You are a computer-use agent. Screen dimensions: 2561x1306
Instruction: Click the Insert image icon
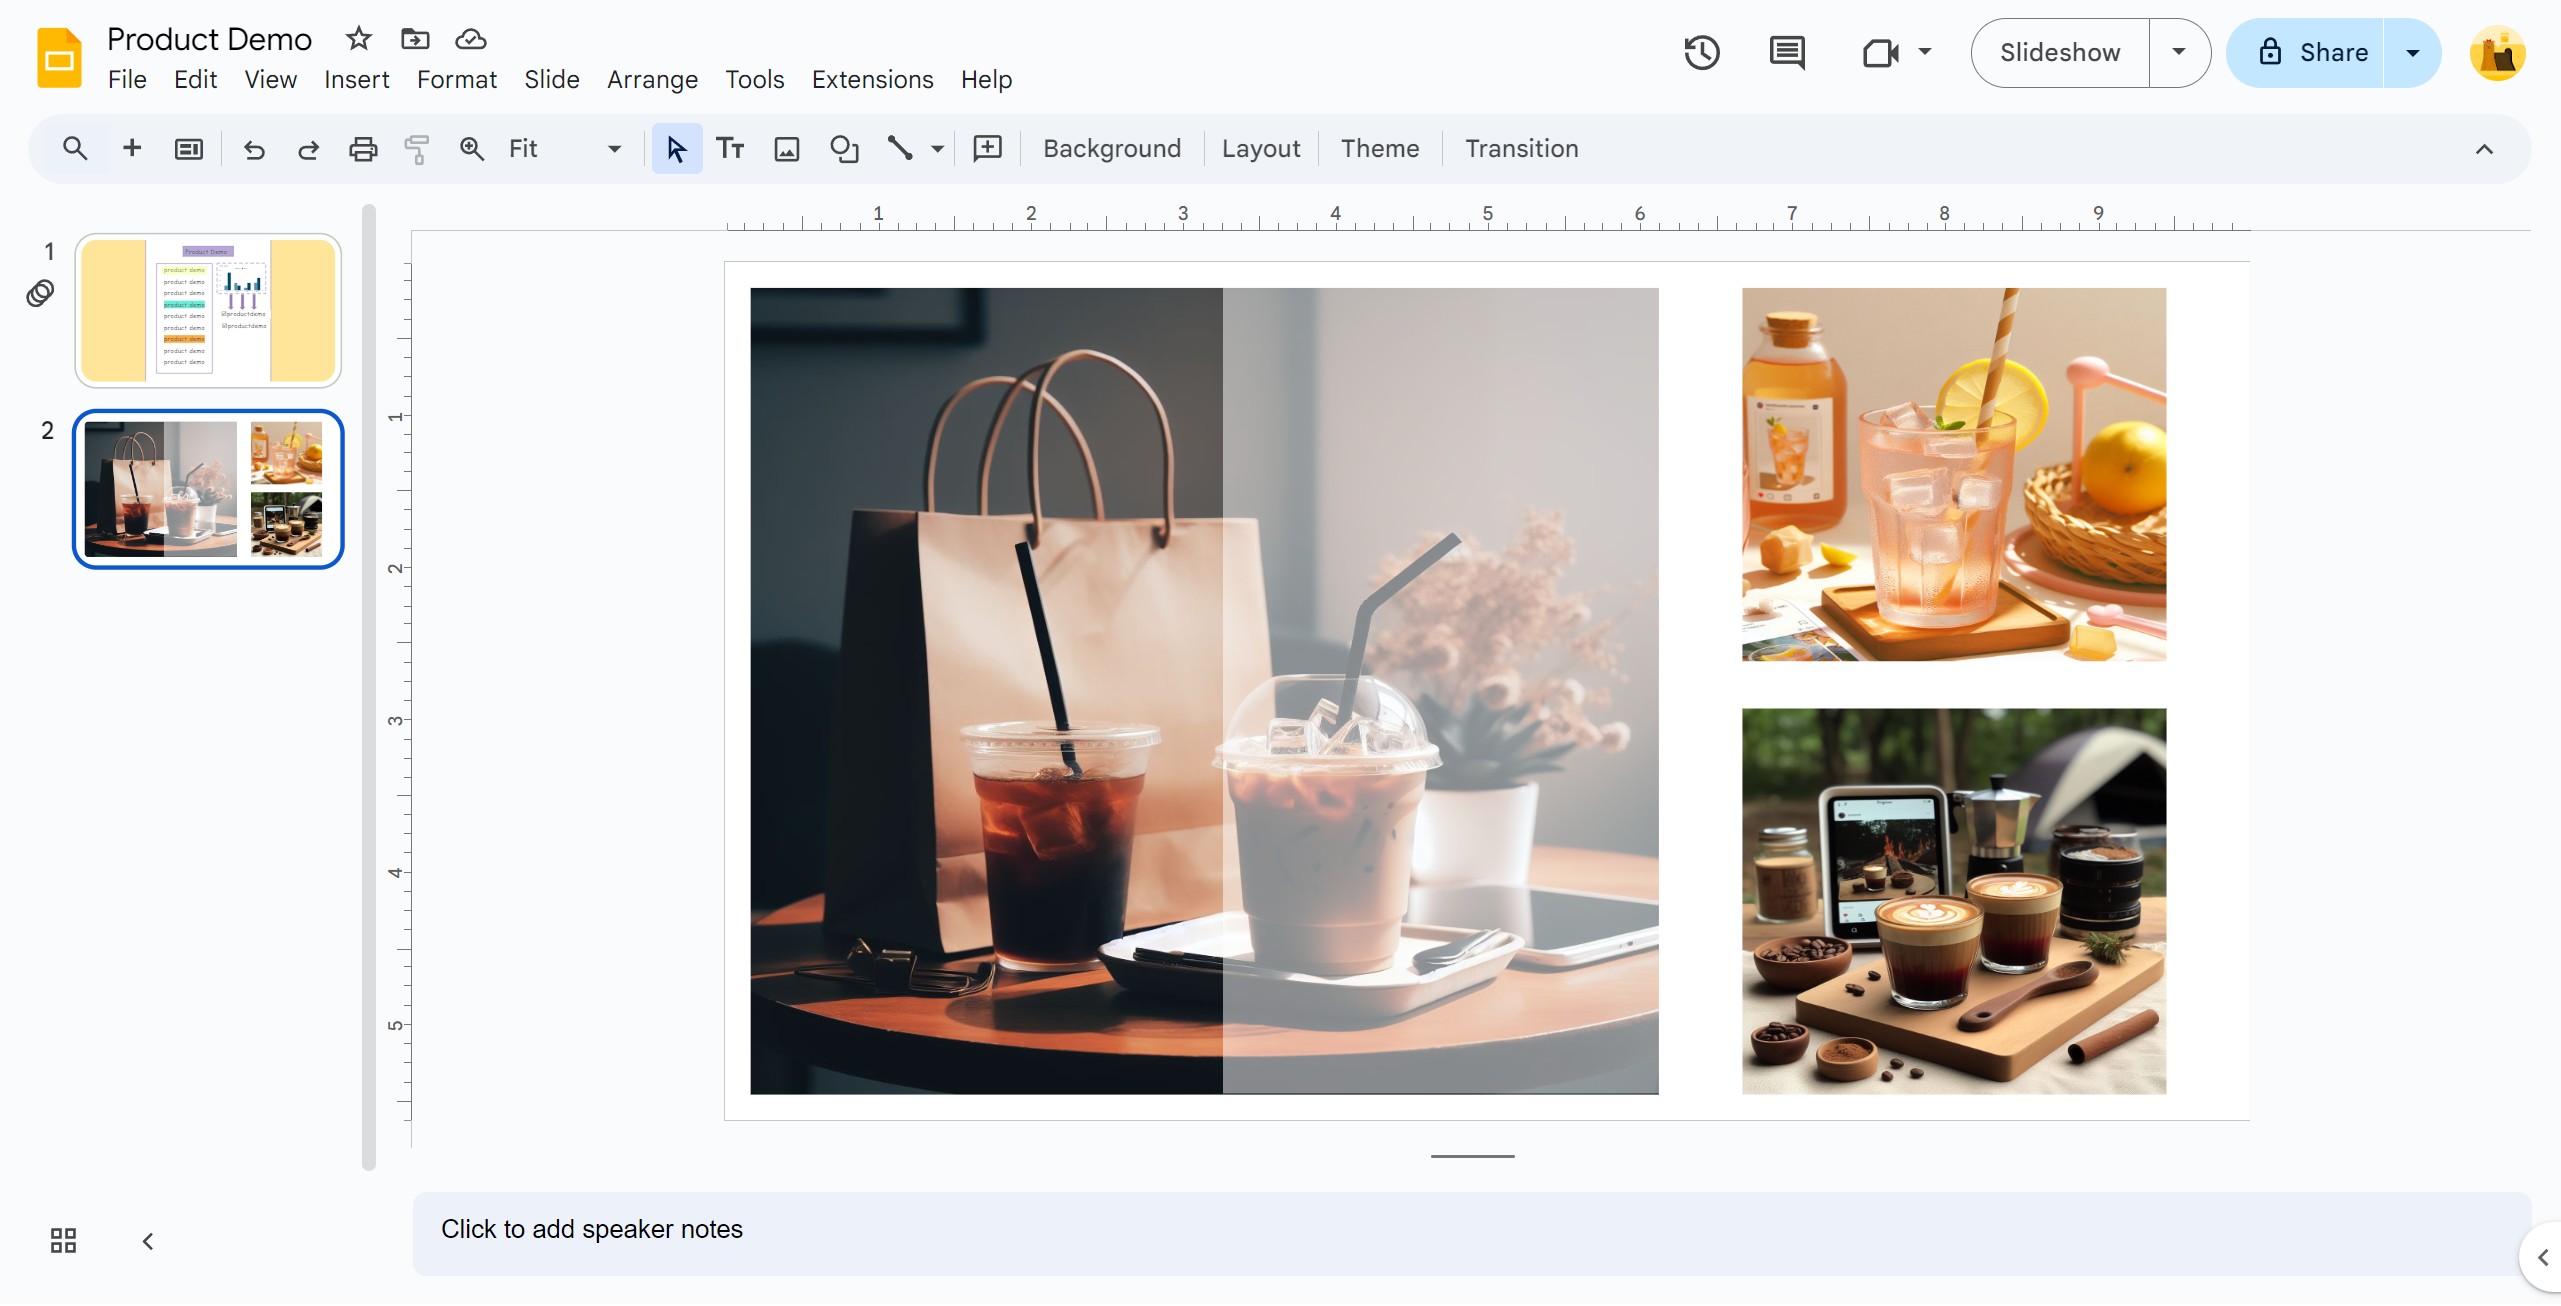(787, 149)
